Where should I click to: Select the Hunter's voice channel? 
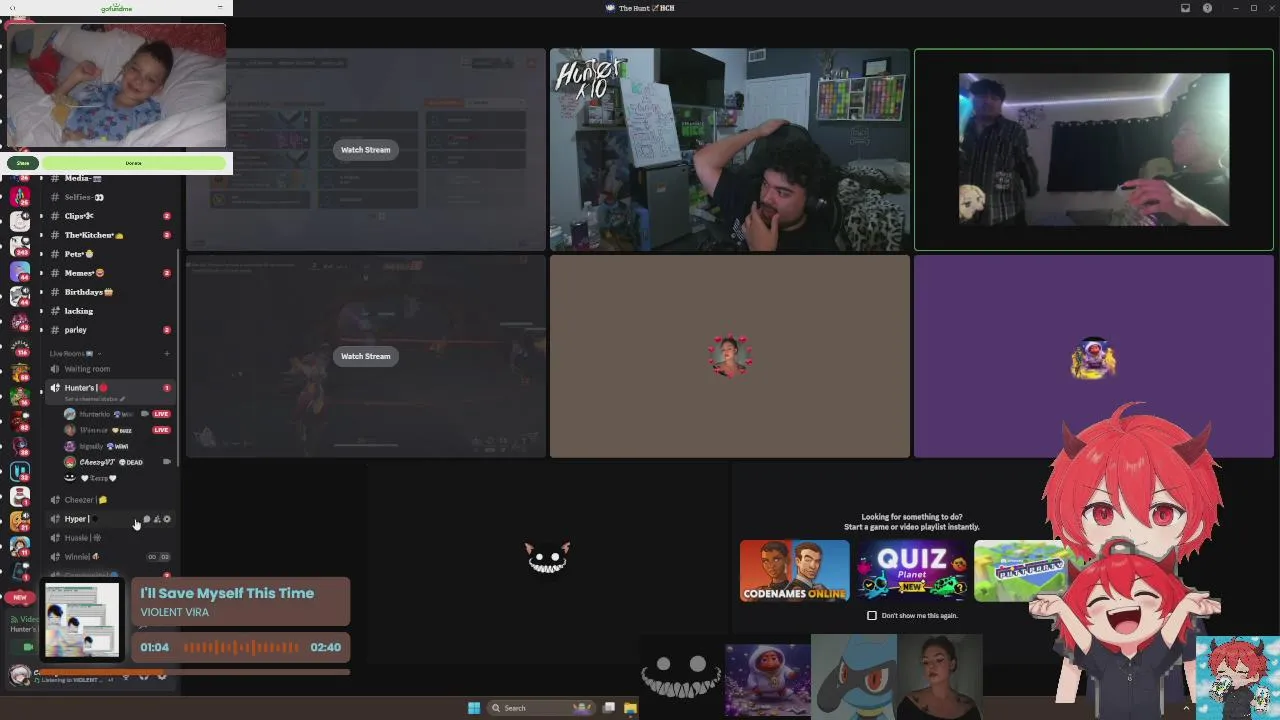108,388
